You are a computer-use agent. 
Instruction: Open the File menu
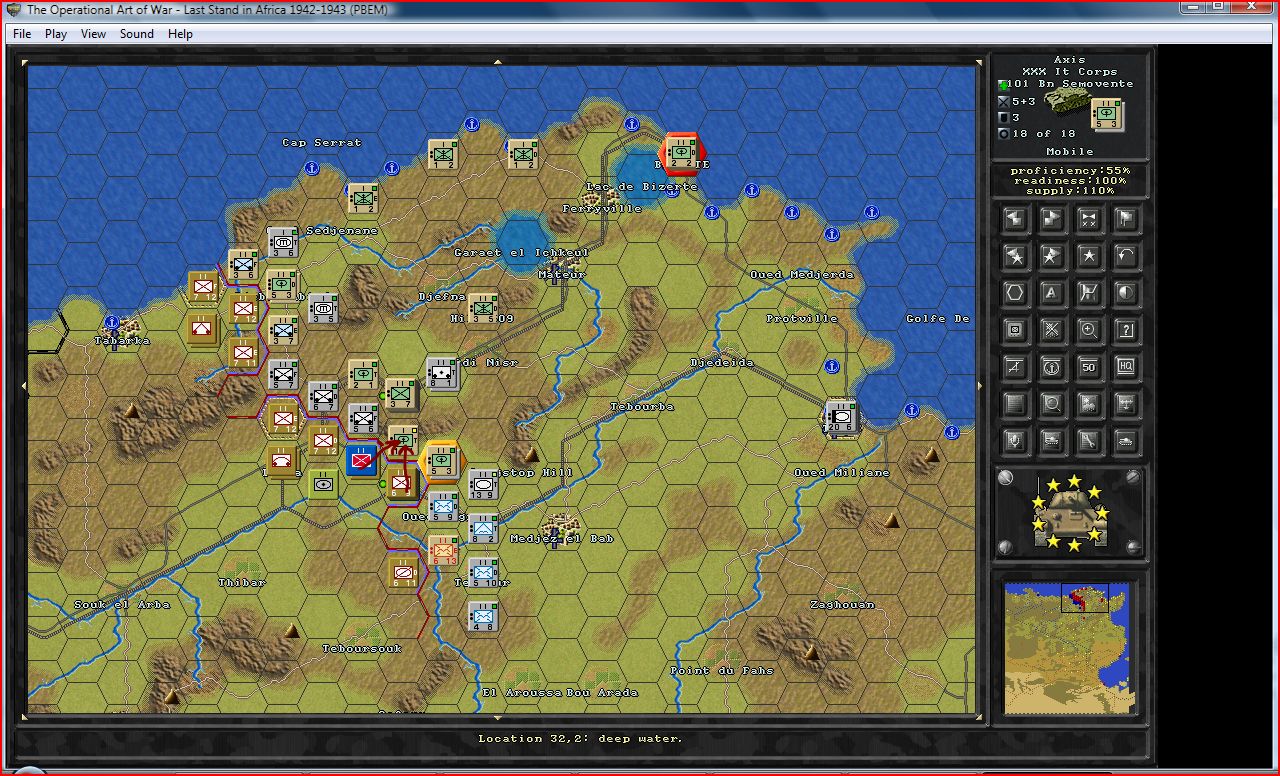point(22,34)
